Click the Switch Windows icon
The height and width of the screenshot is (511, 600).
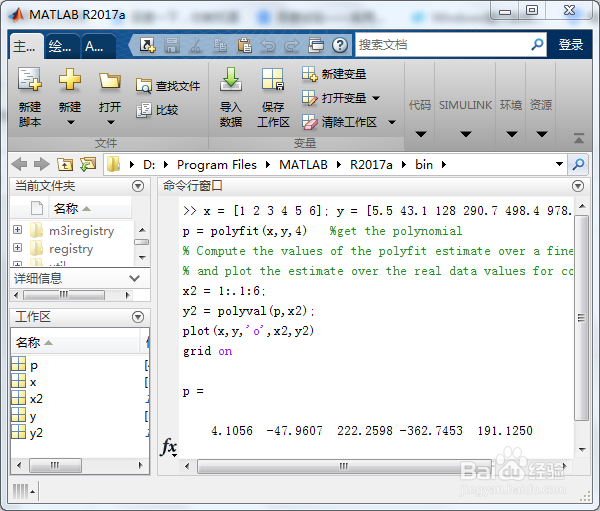pyautogui.click(x=316, y=46)
